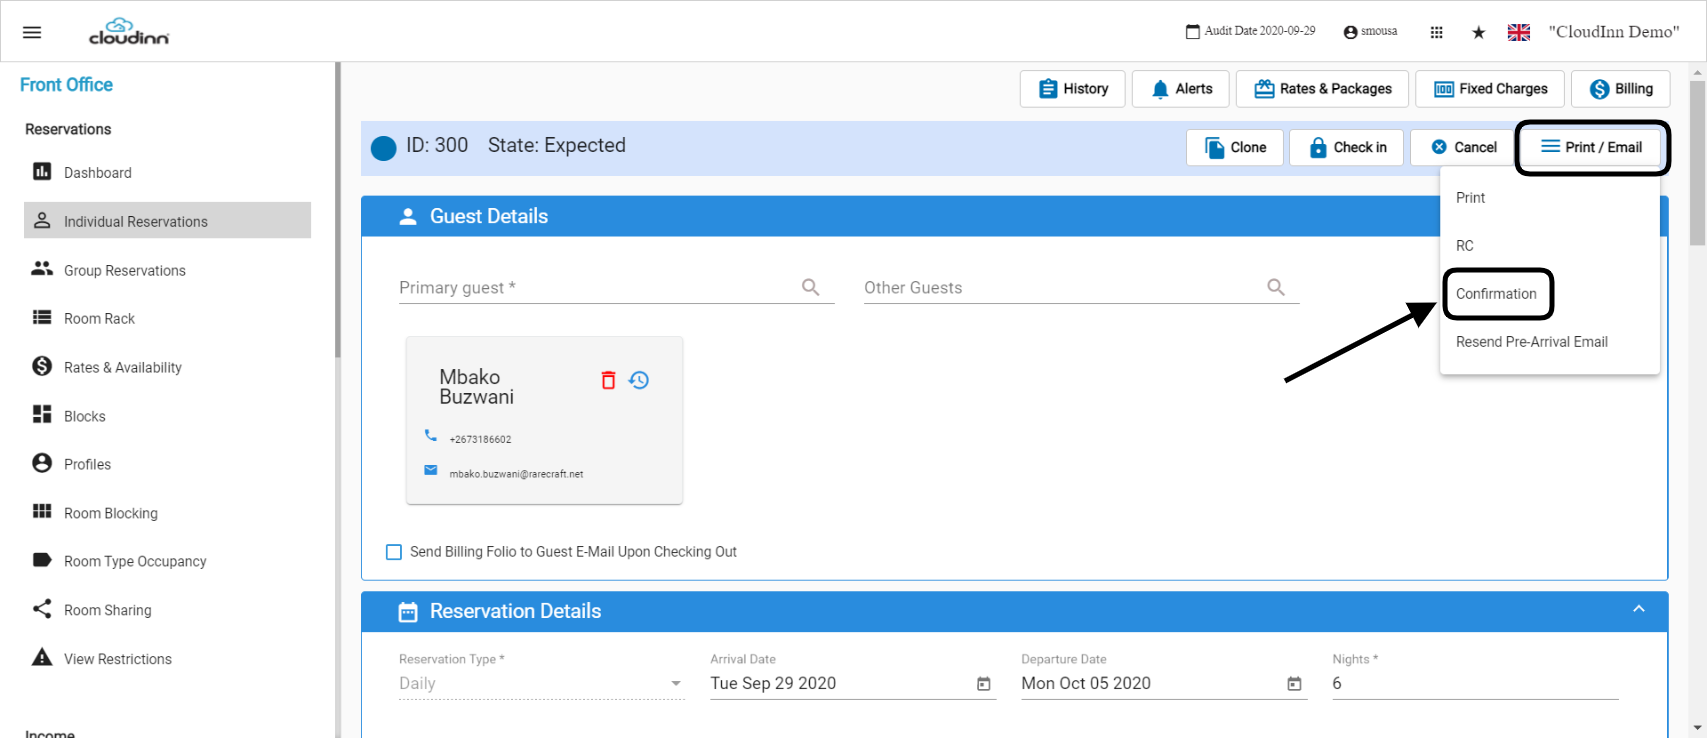The image size is (1707, 738).
Task: Open the Print / Email dropdown
Action: 1592,147
